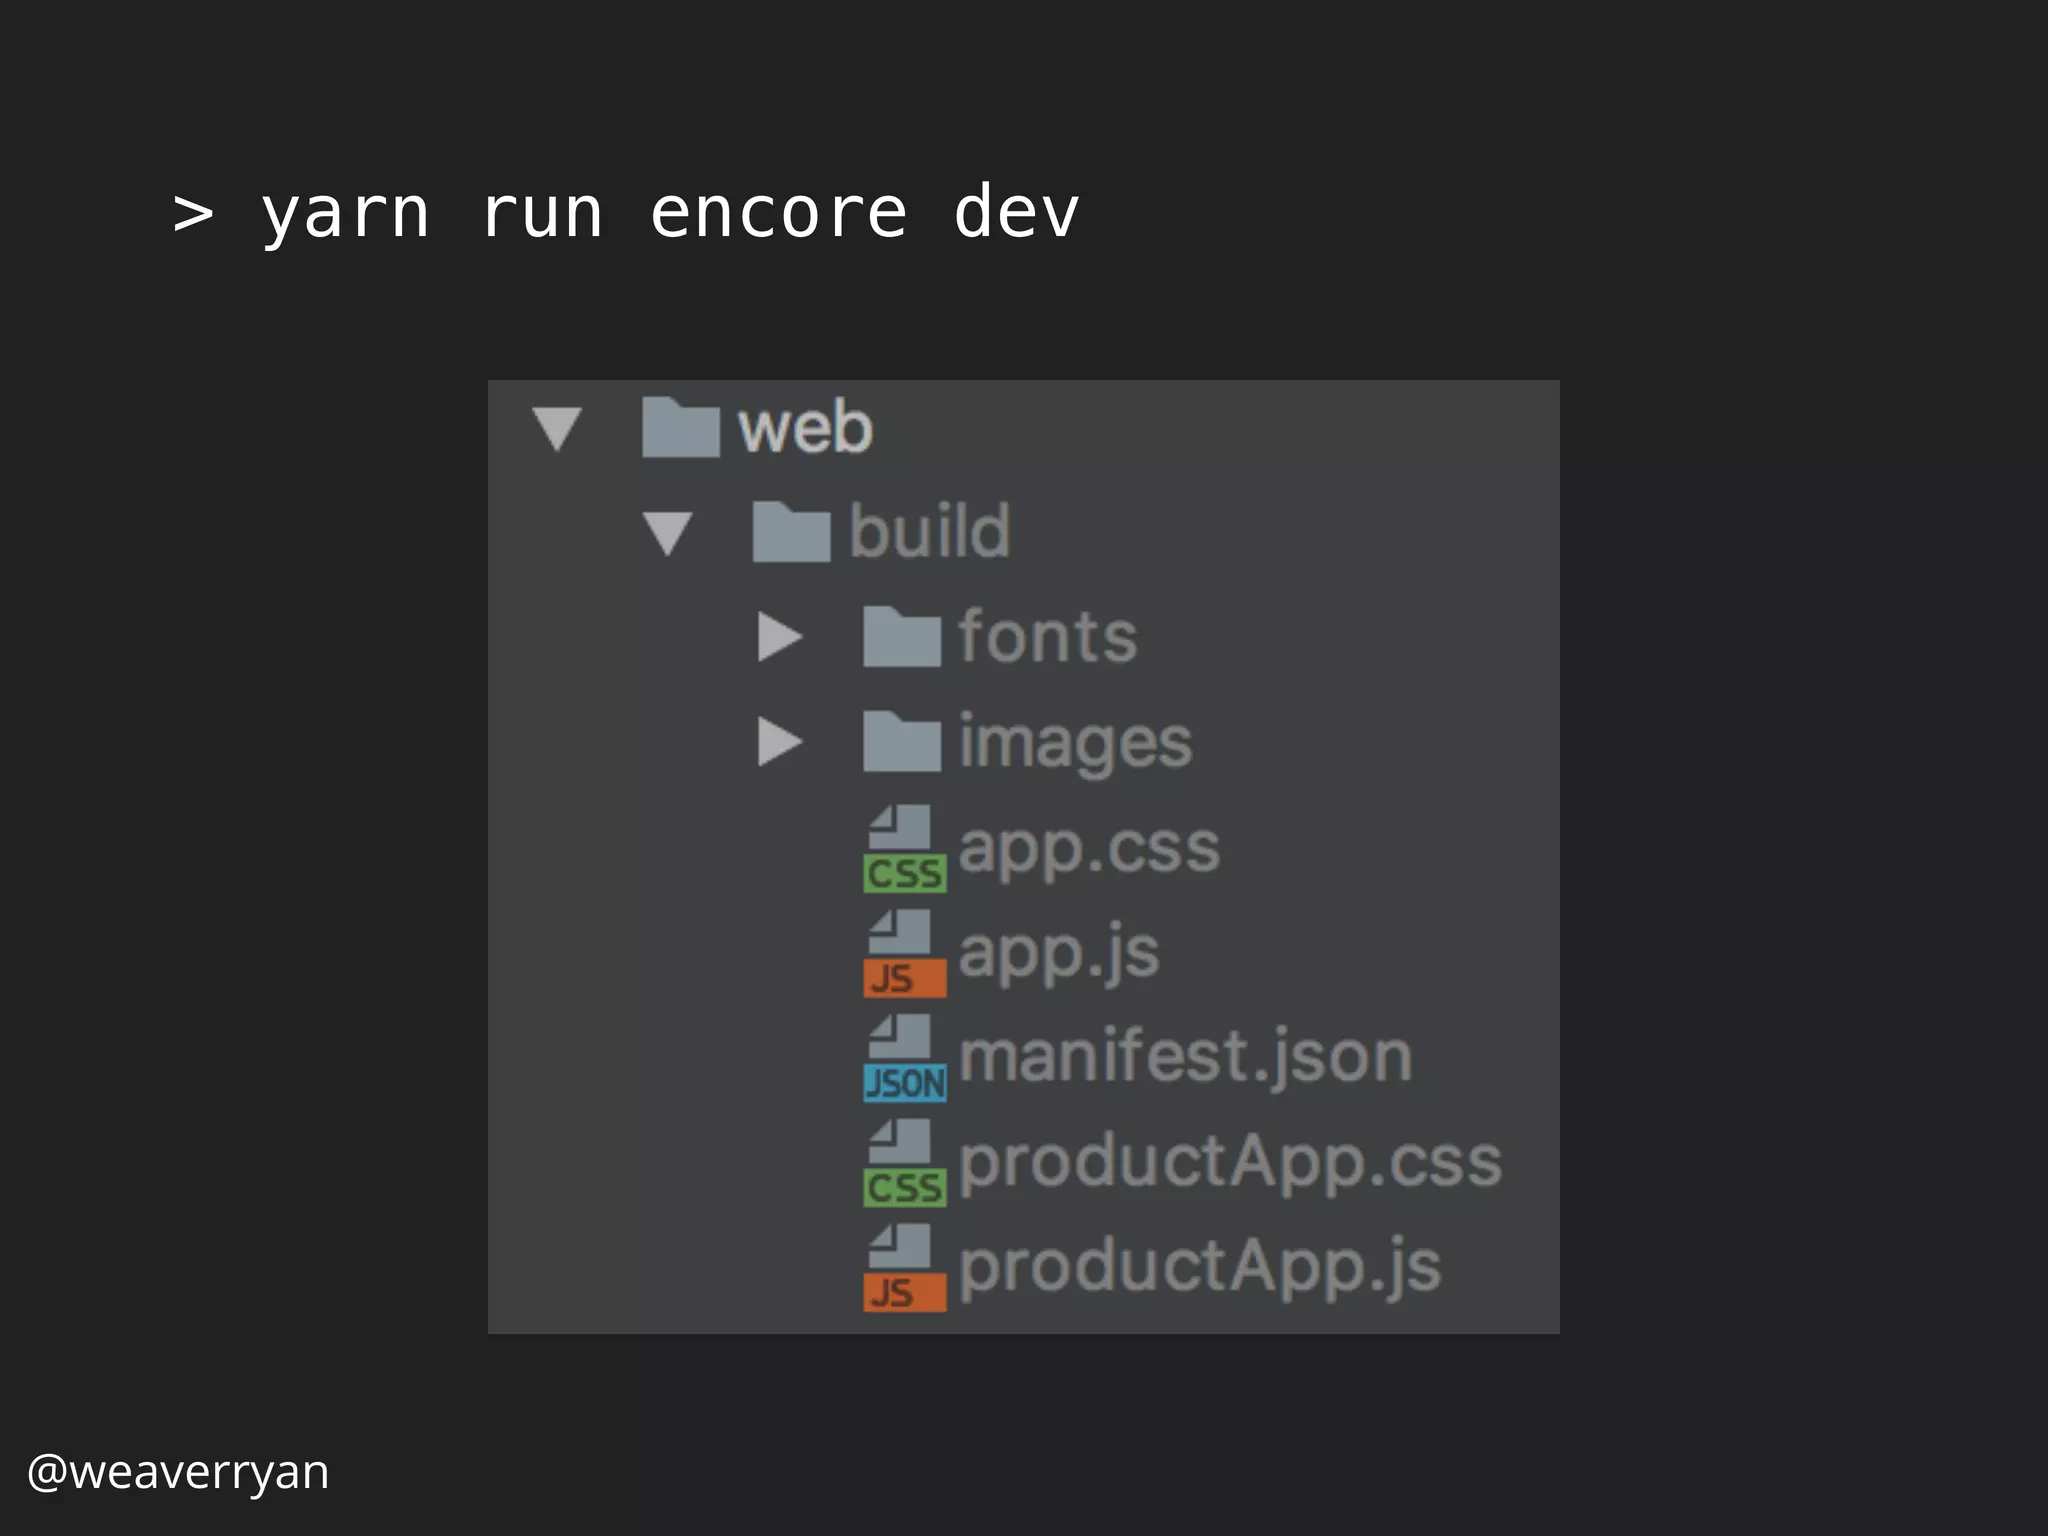Click the CSS file icon for app.css

click(904, 849)
